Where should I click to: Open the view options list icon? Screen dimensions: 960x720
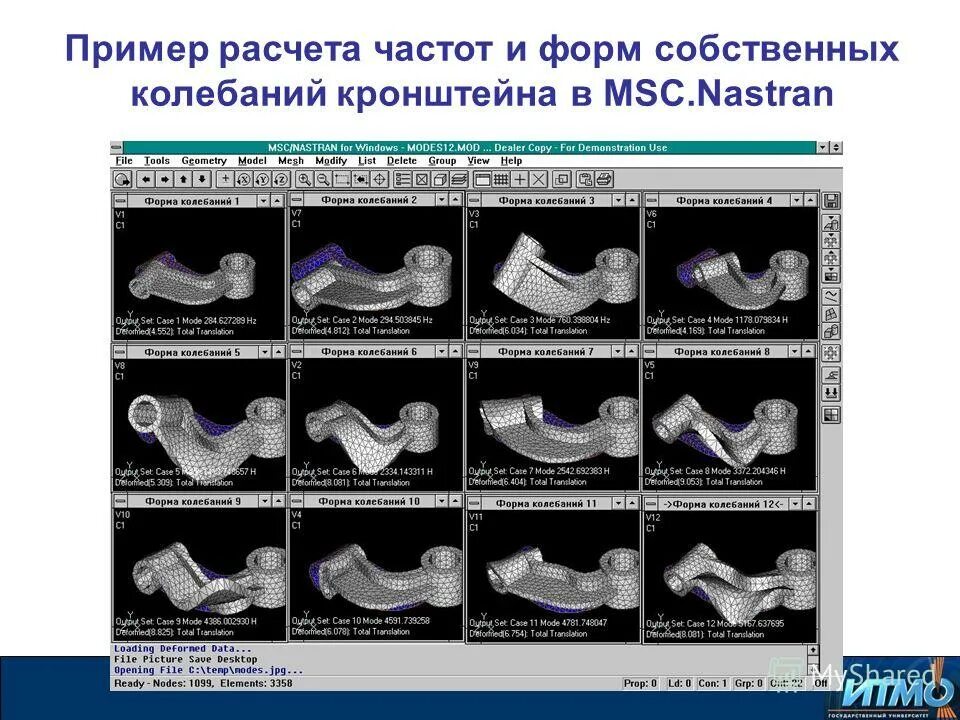[403, 179]
